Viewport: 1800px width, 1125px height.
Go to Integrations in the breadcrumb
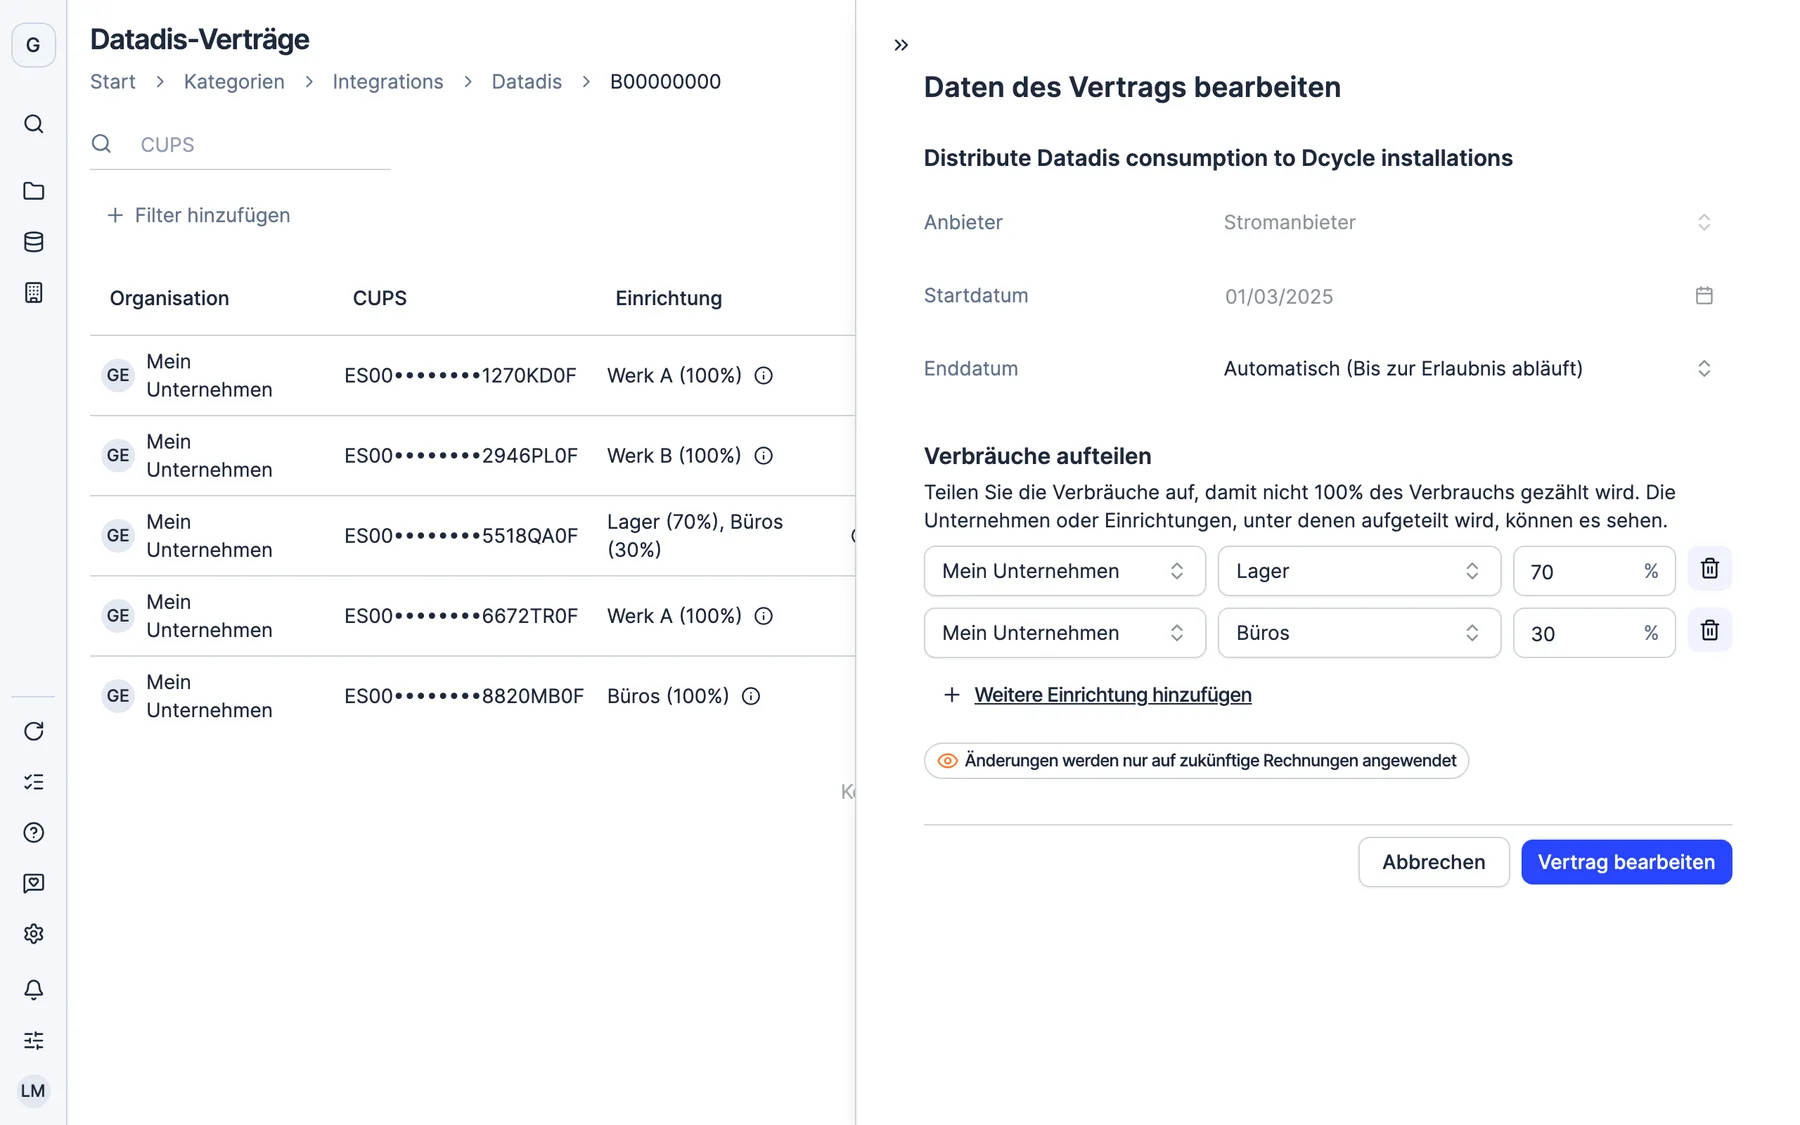tap(388, 82)
